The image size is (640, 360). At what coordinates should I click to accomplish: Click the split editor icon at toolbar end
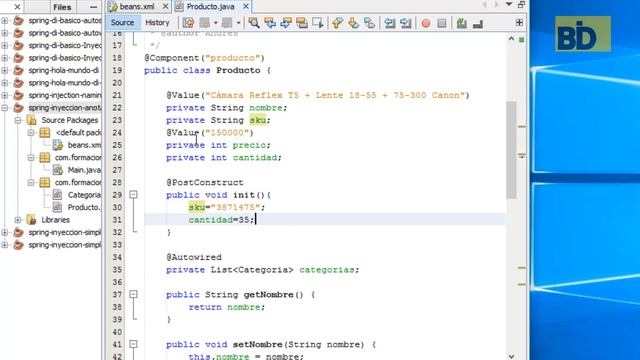(x=519, y=23)
